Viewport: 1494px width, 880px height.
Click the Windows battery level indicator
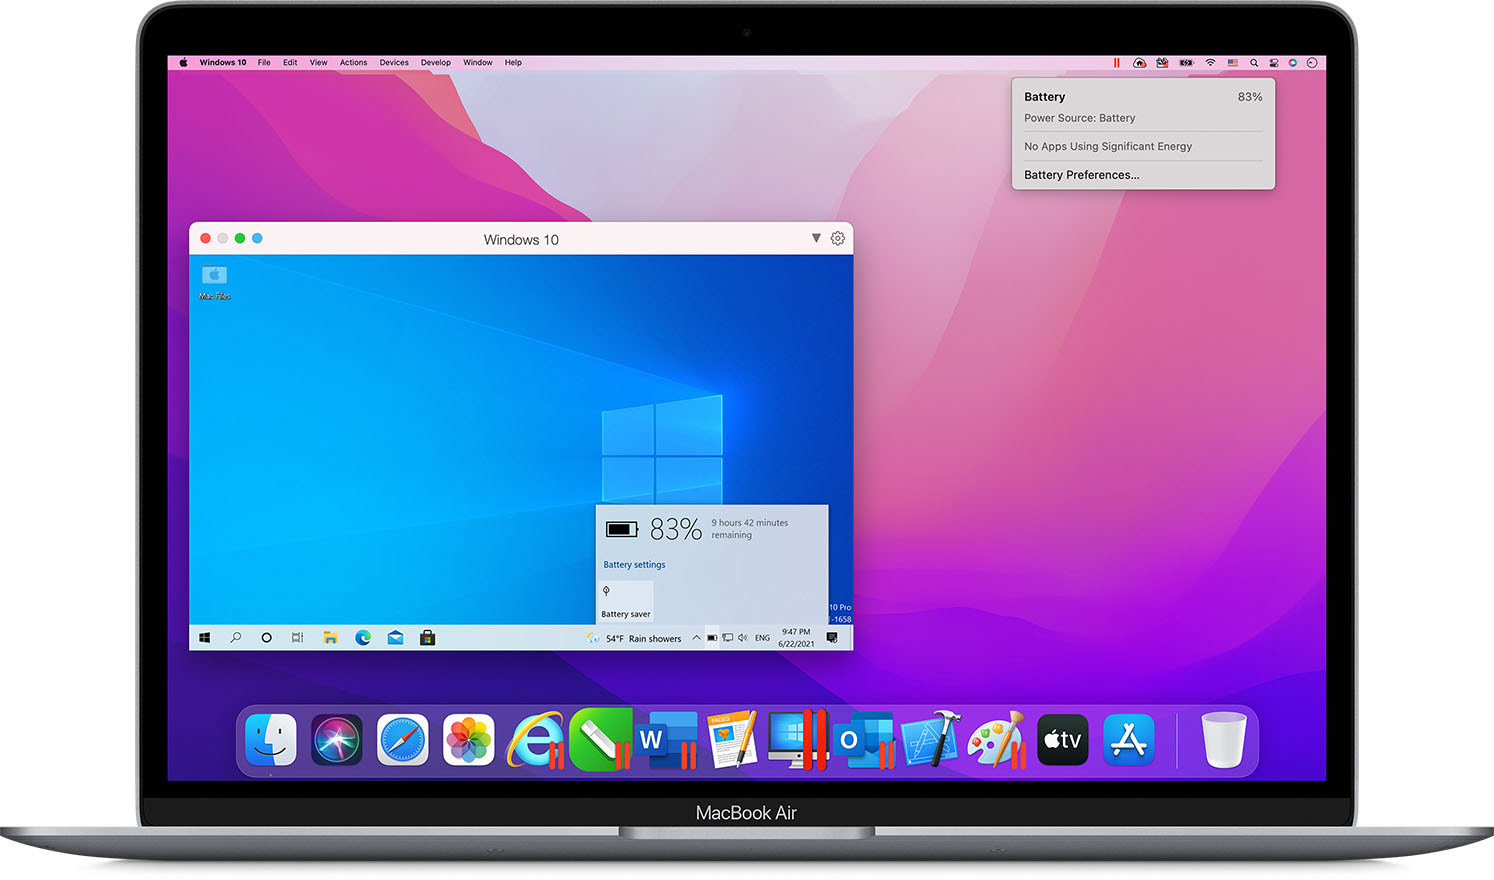coord(710,638)
